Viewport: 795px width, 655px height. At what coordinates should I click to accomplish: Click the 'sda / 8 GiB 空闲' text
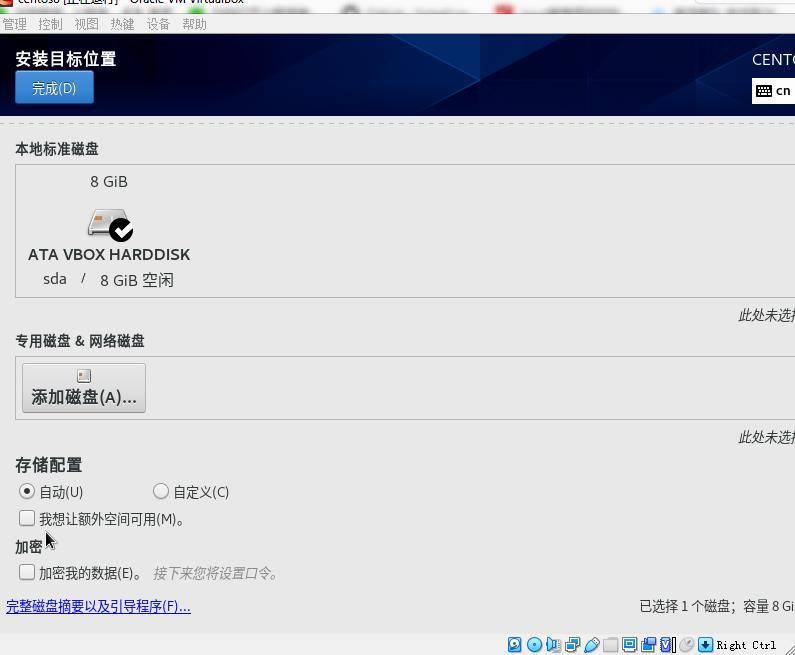pyautogui.click(x=109, y=280)
